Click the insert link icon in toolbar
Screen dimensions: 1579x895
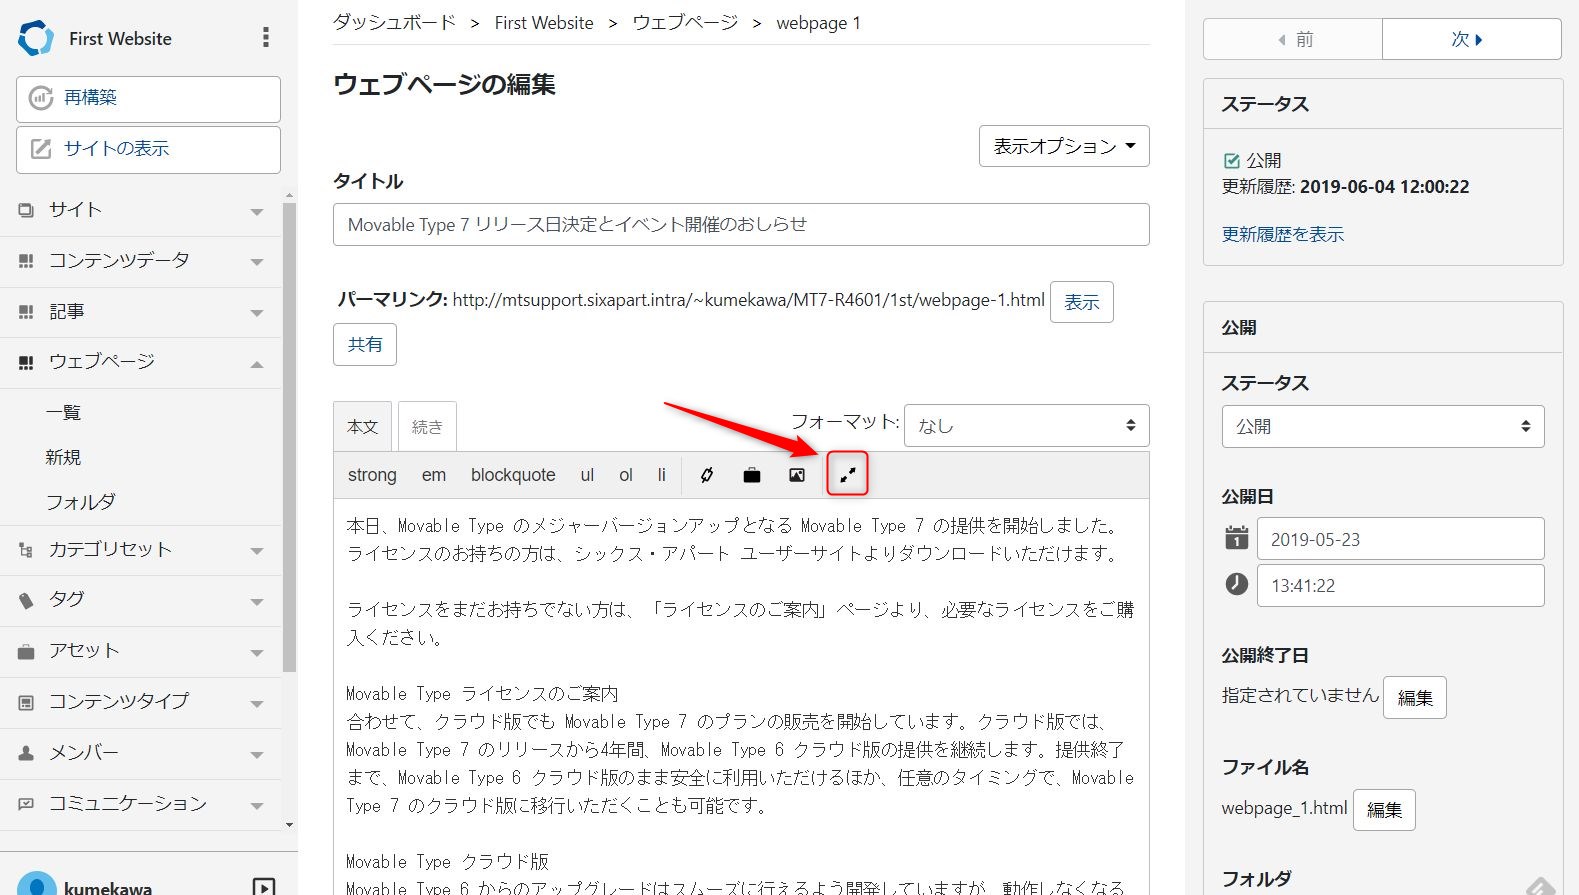[707, 475]
